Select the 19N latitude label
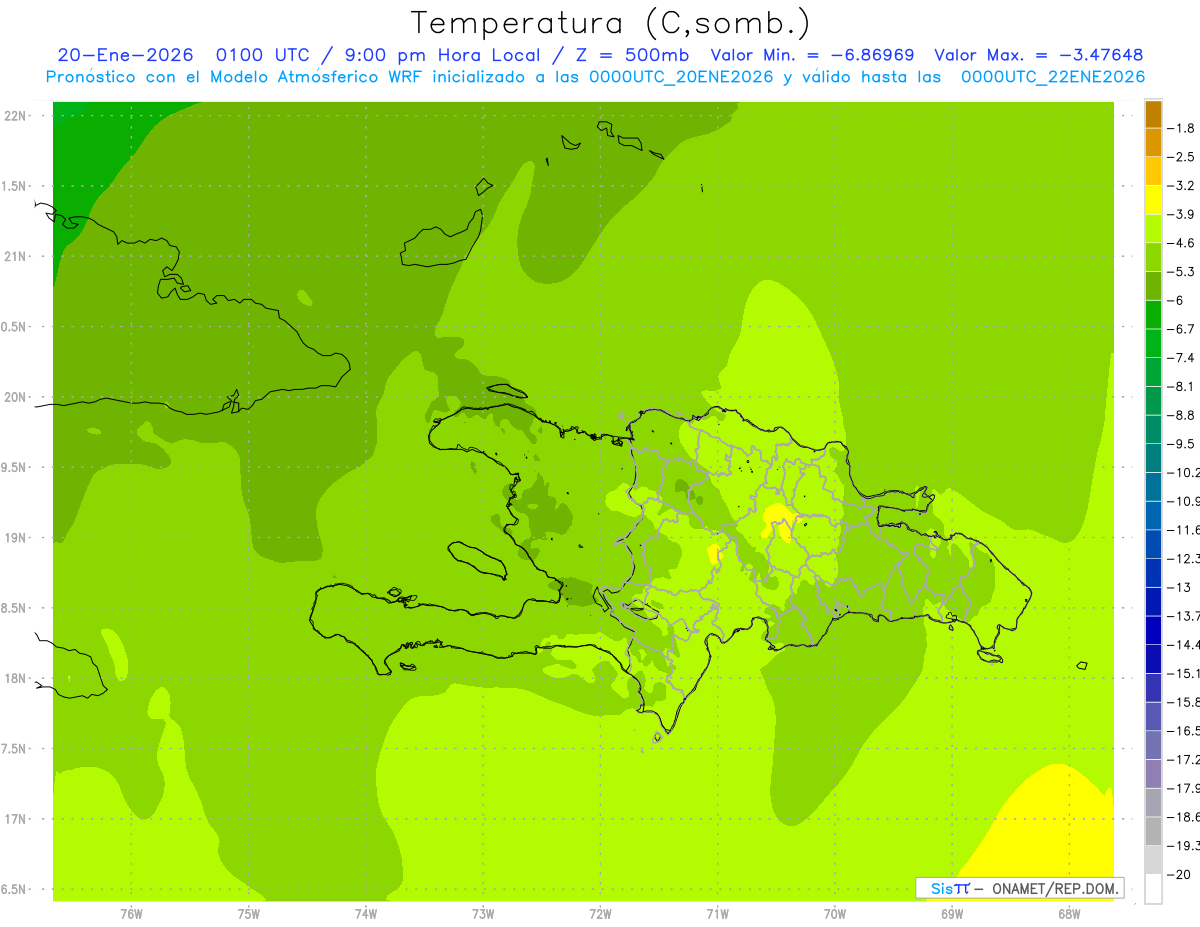 pos(15,538)
